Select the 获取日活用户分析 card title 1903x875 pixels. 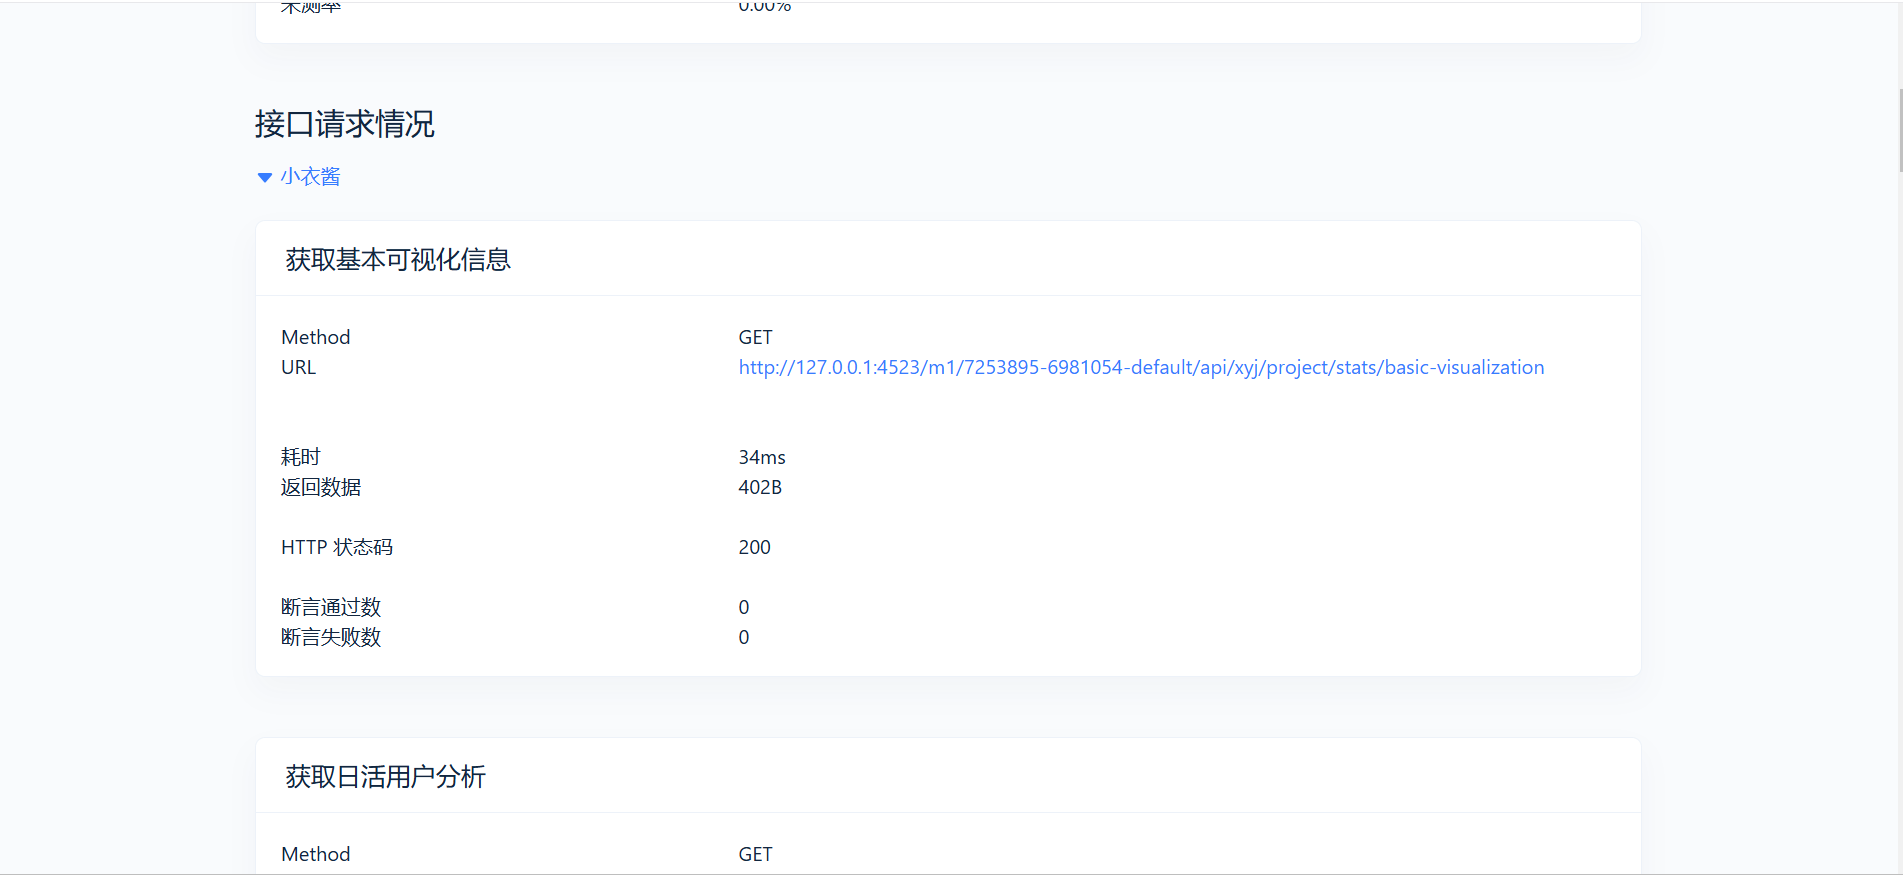click(386, 776)
